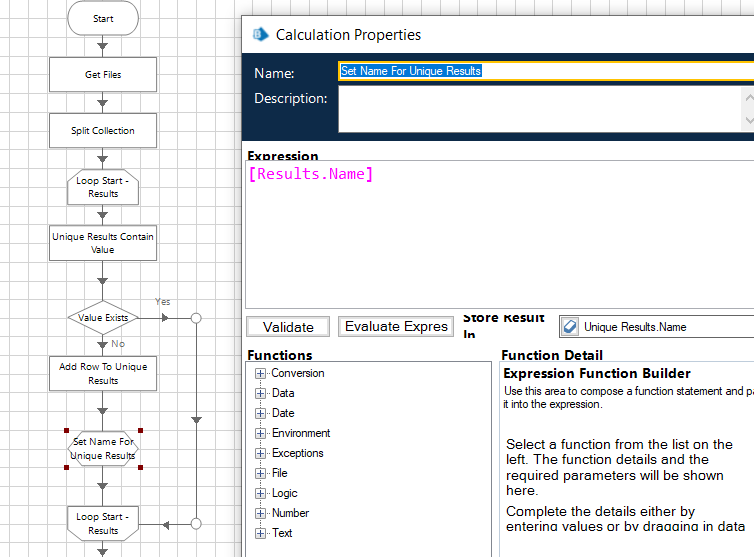Click the data item icon beside Unique Results.Name

click(570, 326)
